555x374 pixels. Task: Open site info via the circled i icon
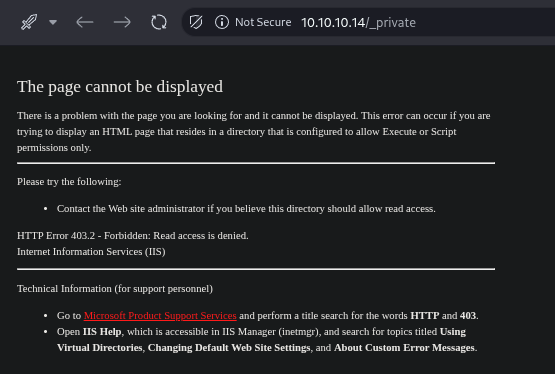point(222,22)
